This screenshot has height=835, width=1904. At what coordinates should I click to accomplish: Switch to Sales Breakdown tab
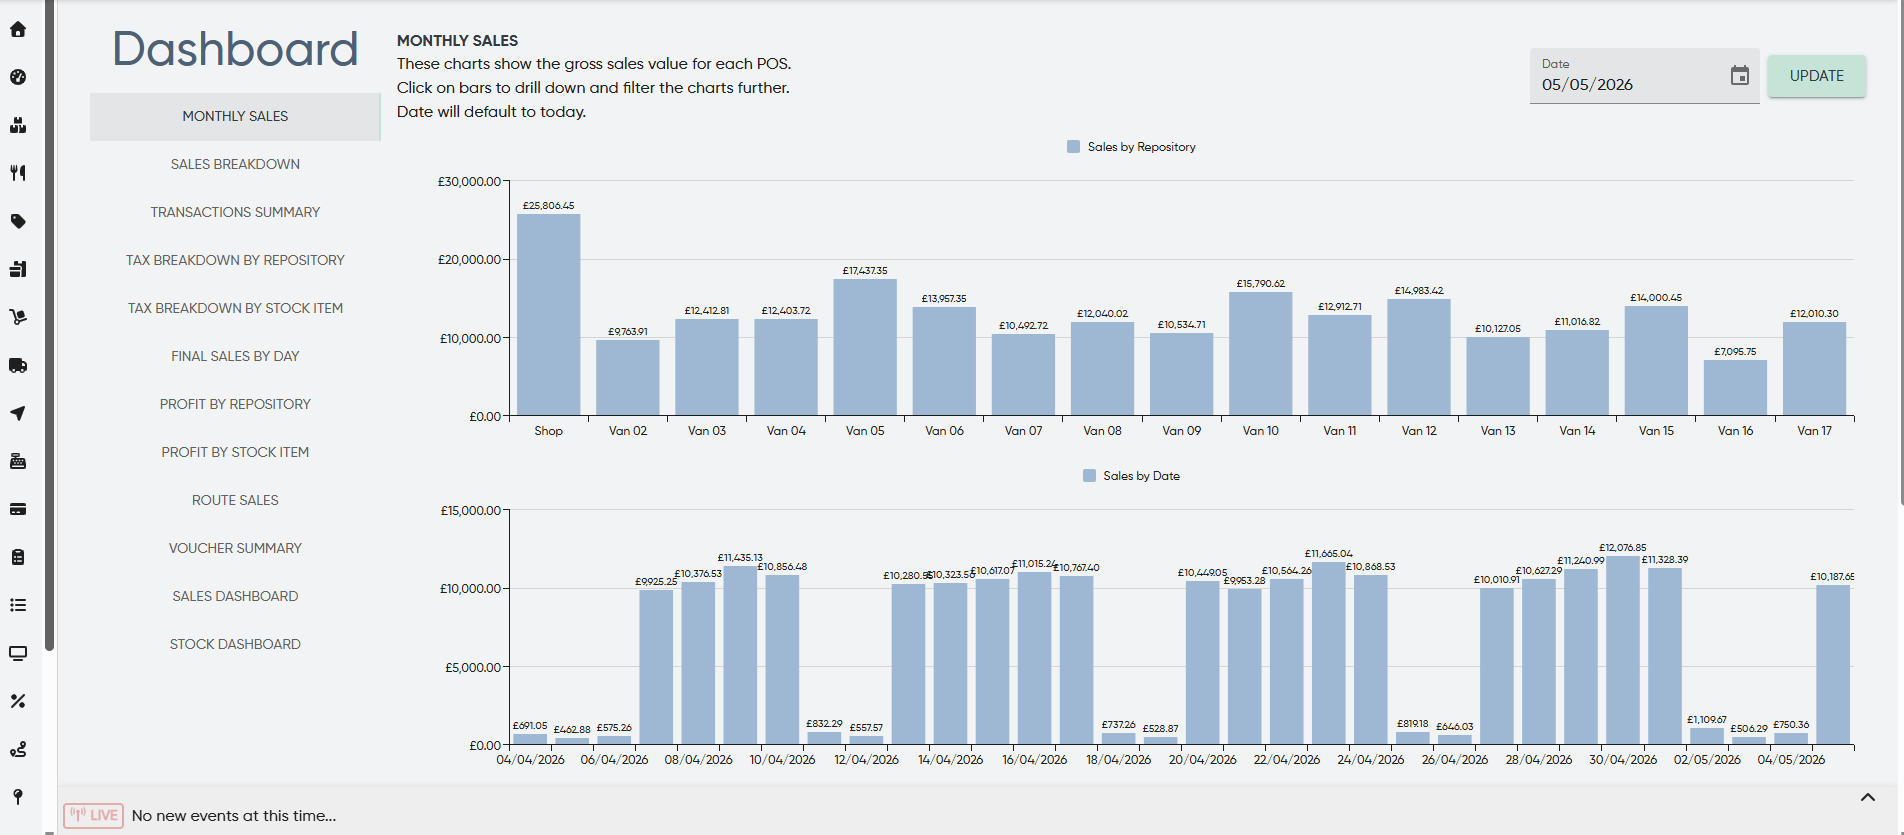tap(235, 165)
